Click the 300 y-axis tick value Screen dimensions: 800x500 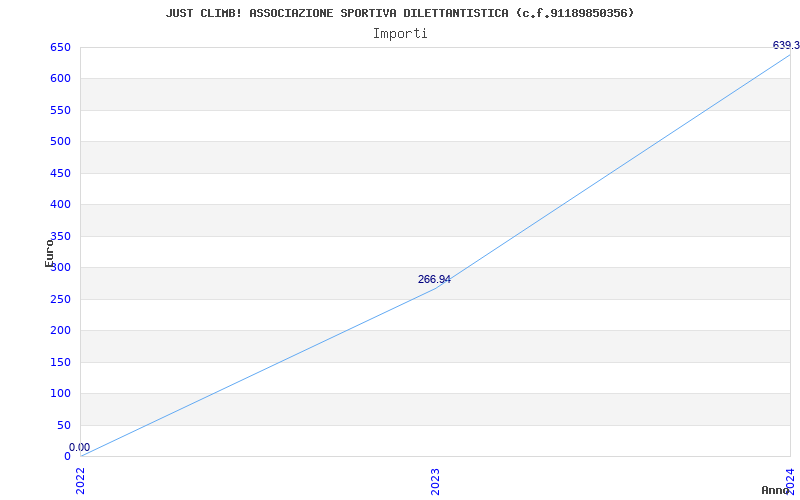tap(60, 267)
